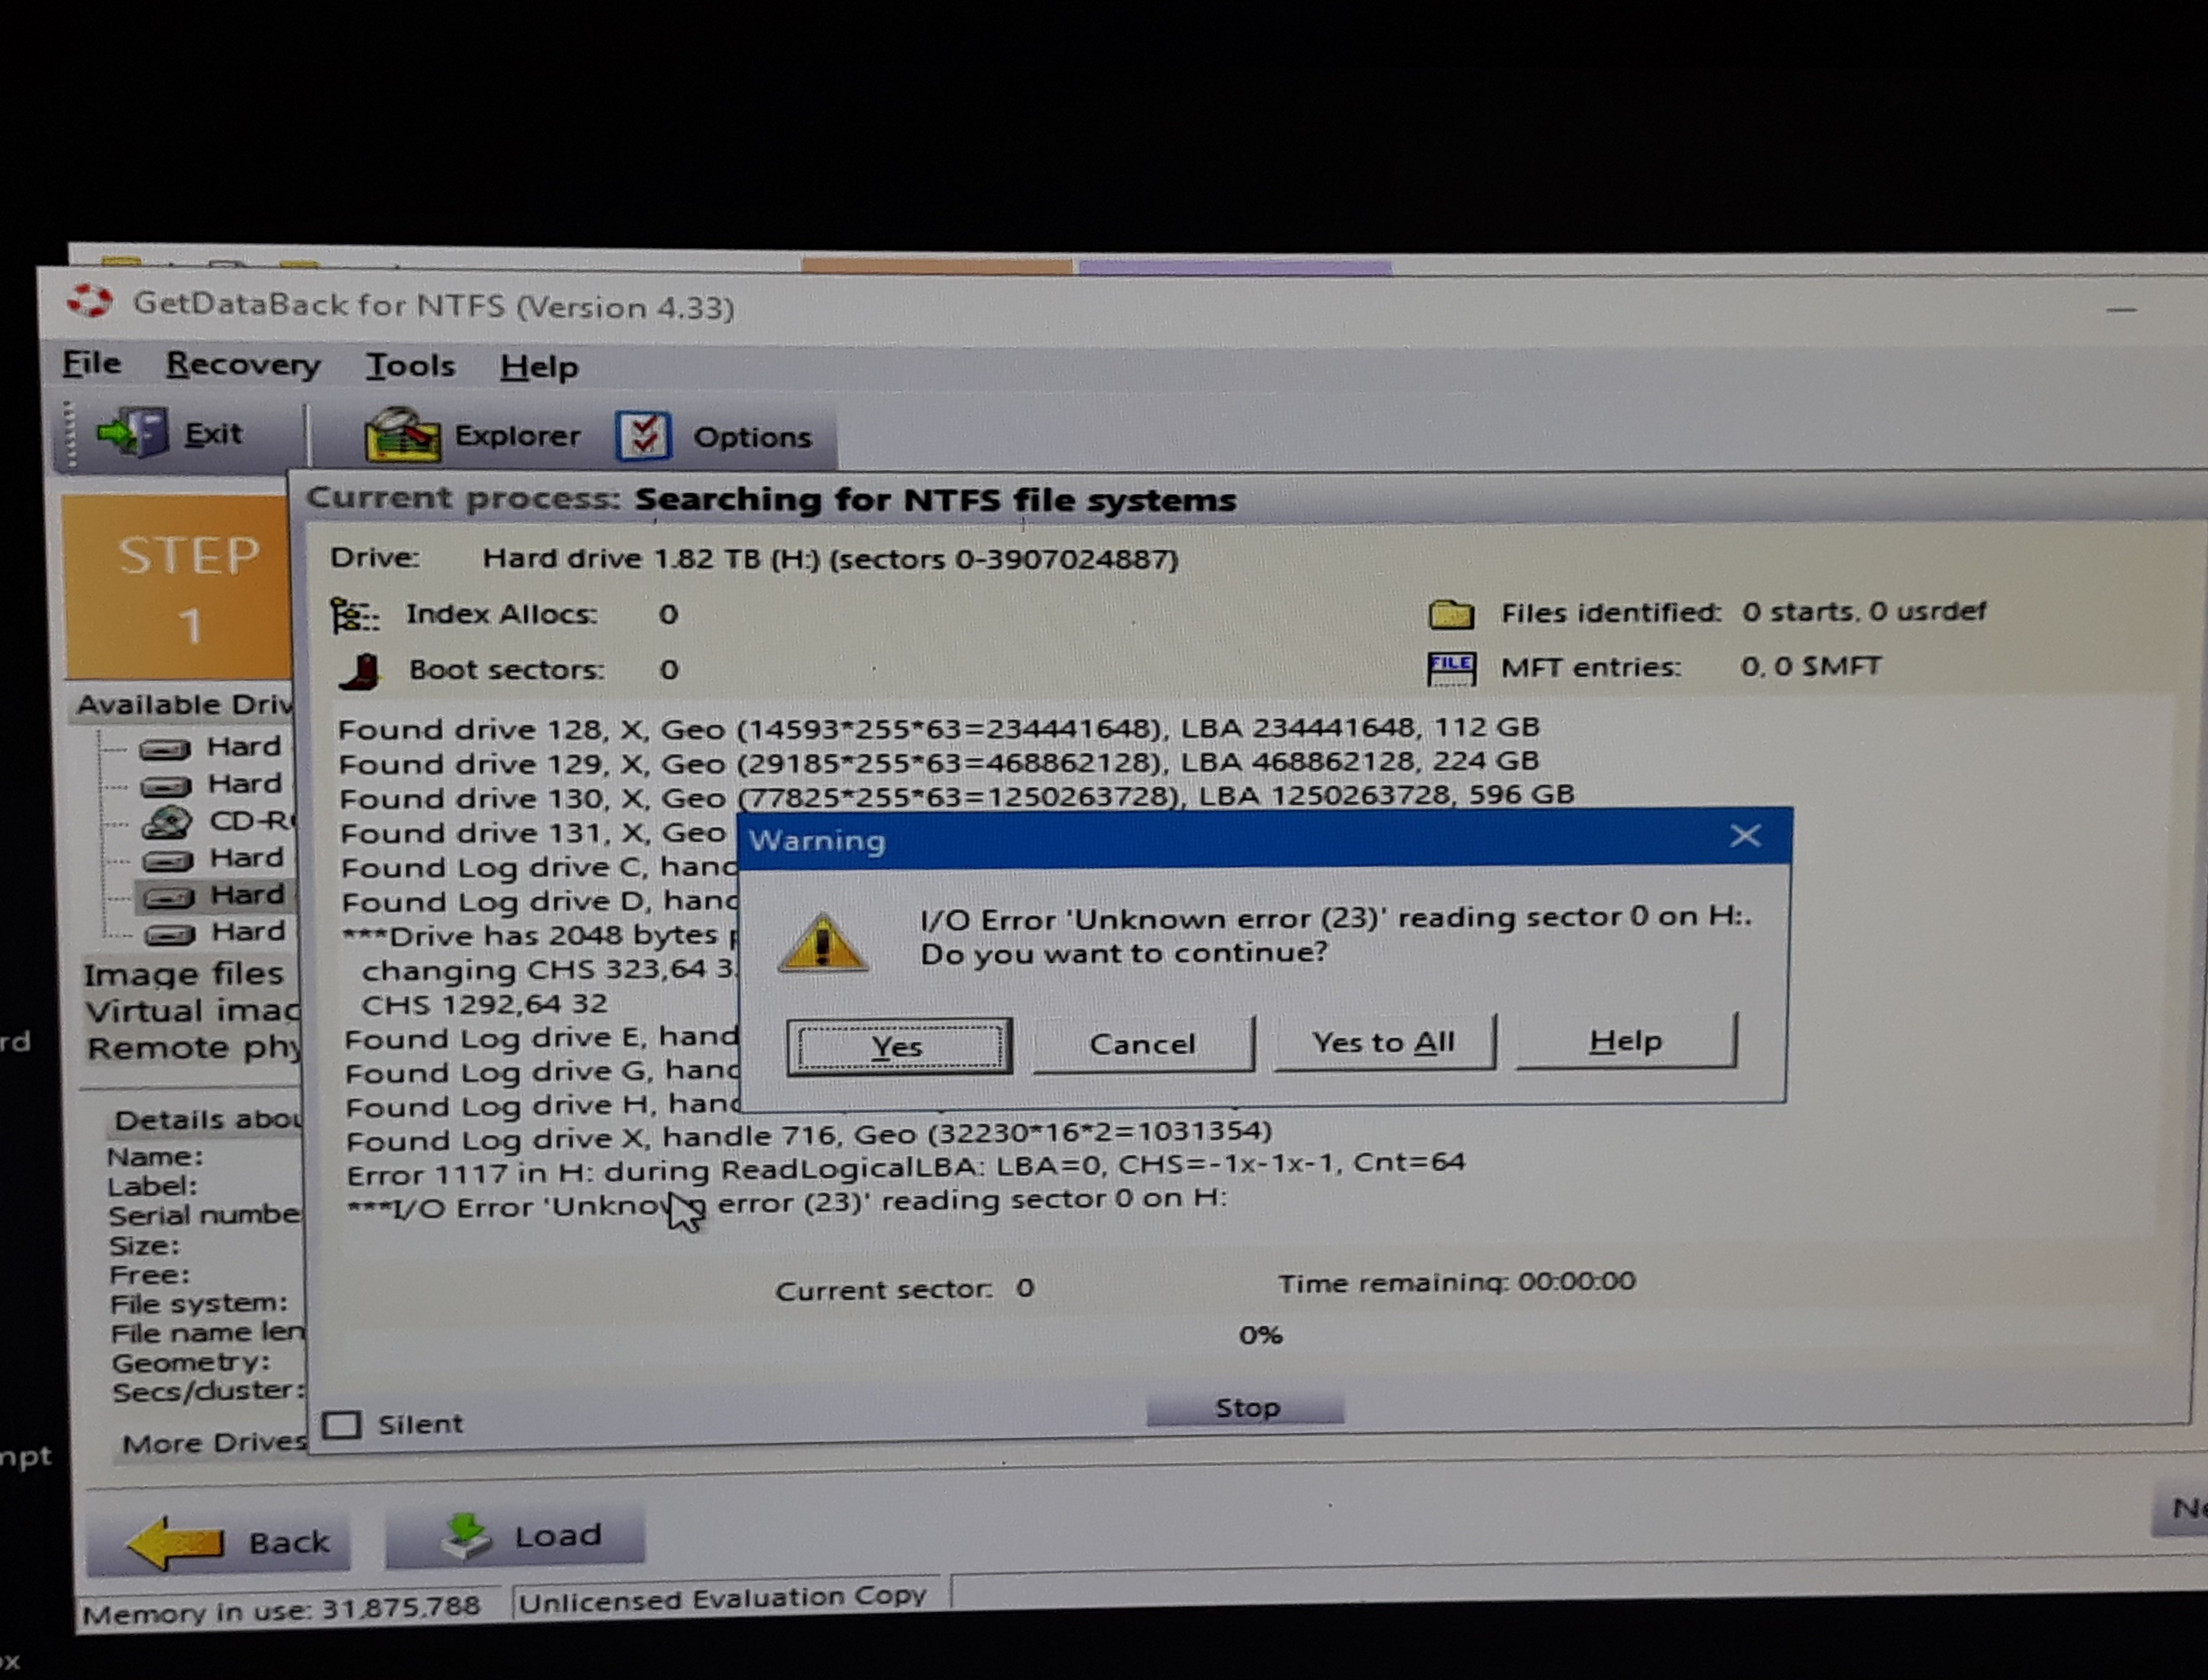Click the Files identified folder icon
This screenshot has width=2208, height=1680.
1451,613
